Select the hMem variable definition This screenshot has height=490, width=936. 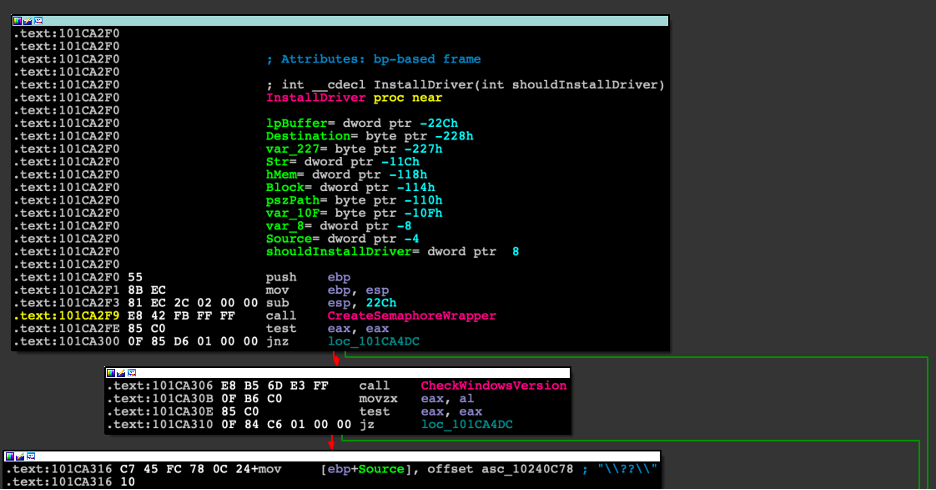[x=346, y=175]
